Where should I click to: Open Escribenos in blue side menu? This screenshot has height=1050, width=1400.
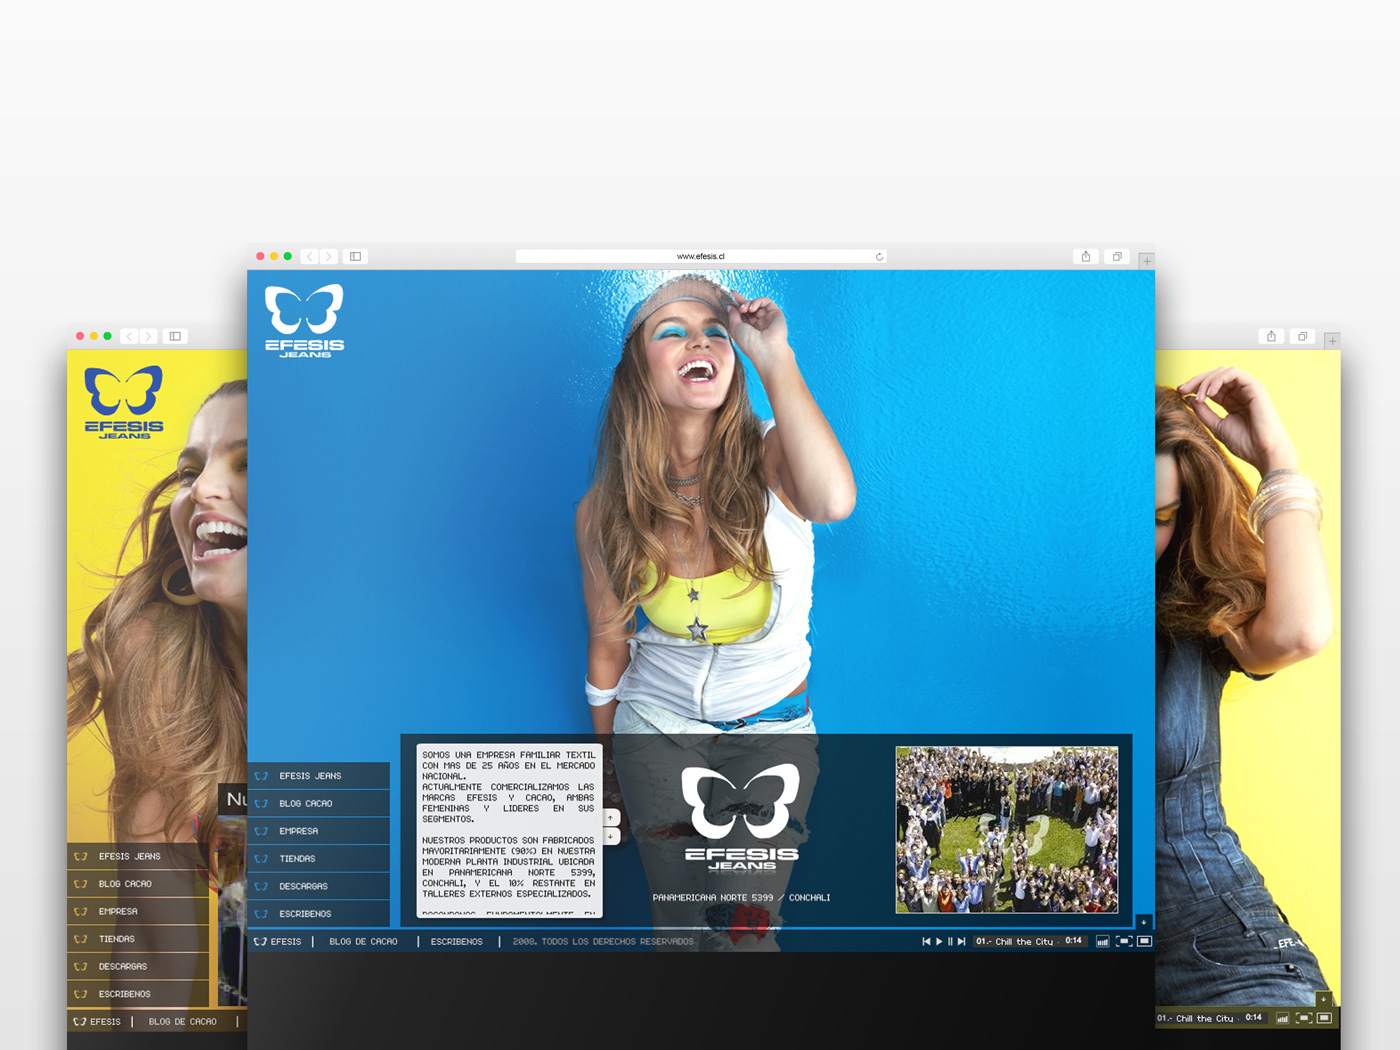pyautogui.click(x=319, y=914)
